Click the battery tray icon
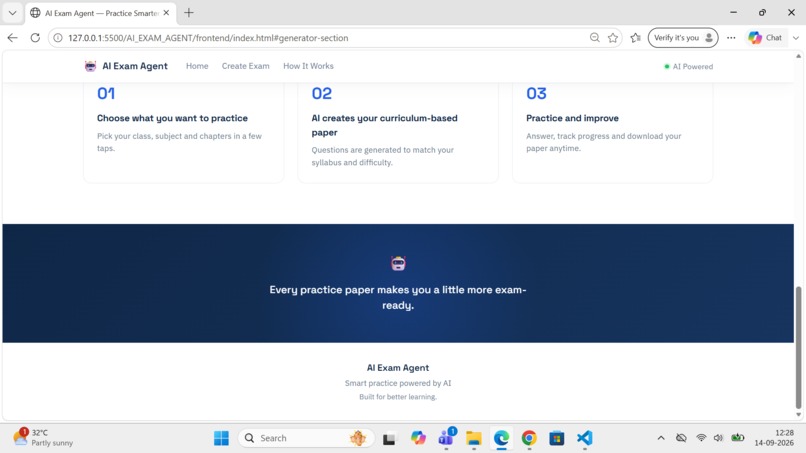806x453 pixels. (738, 438)
